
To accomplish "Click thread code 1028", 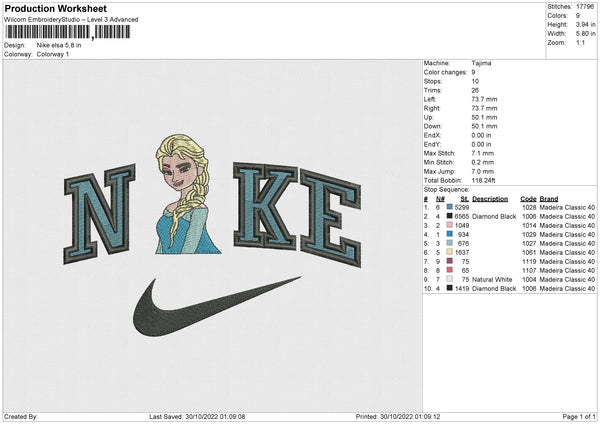I will click(529, 207).
